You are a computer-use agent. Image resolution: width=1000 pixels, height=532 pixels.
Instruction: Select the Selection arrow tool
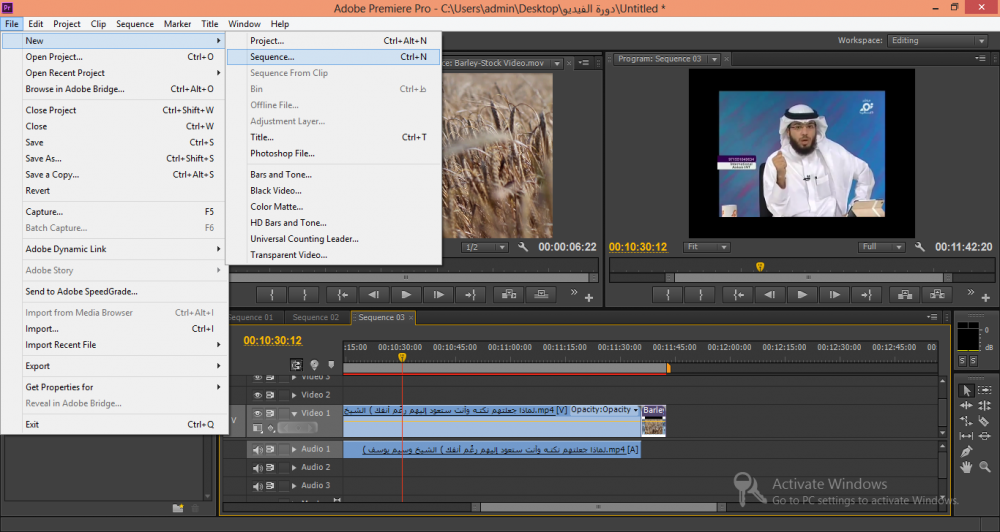966,390
